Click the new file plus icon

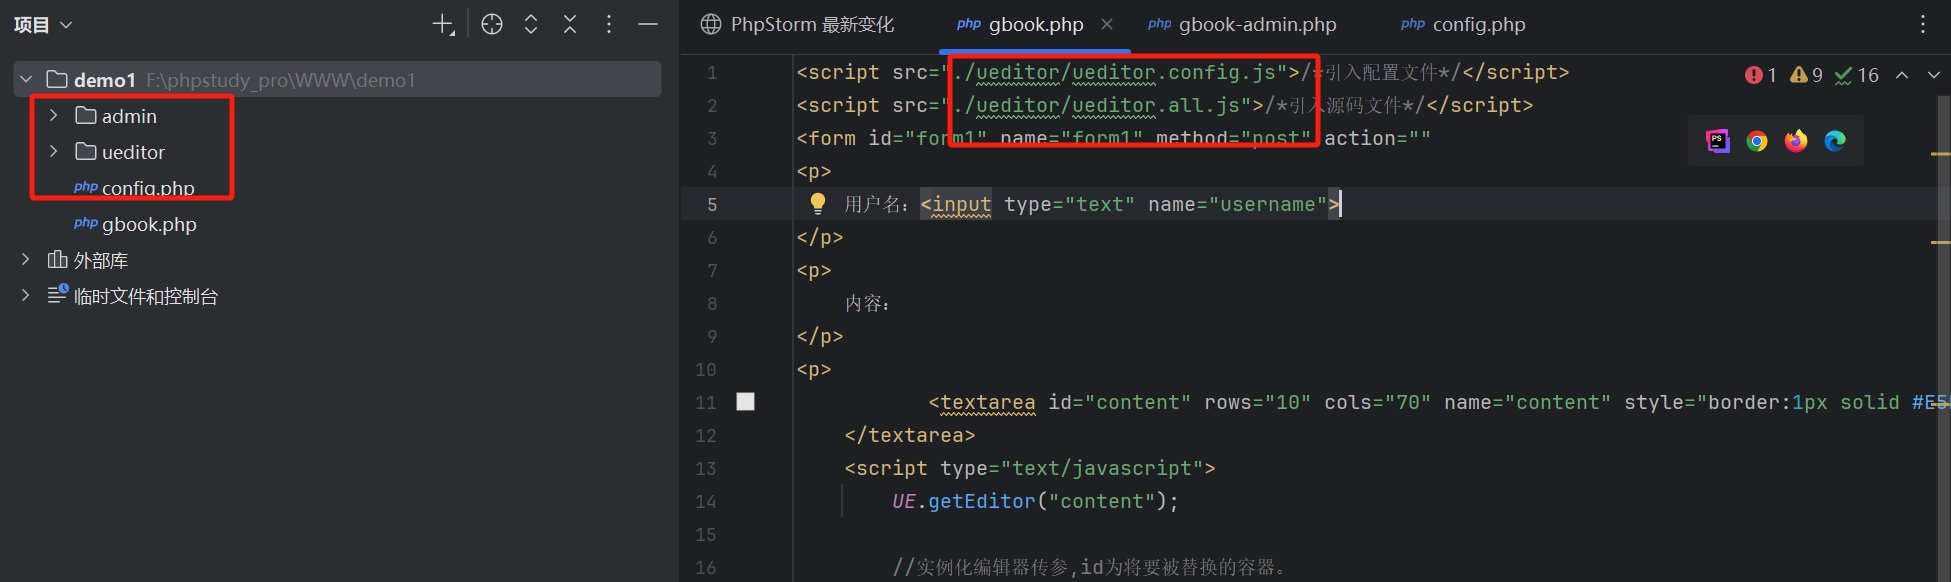tap(443, 25)
